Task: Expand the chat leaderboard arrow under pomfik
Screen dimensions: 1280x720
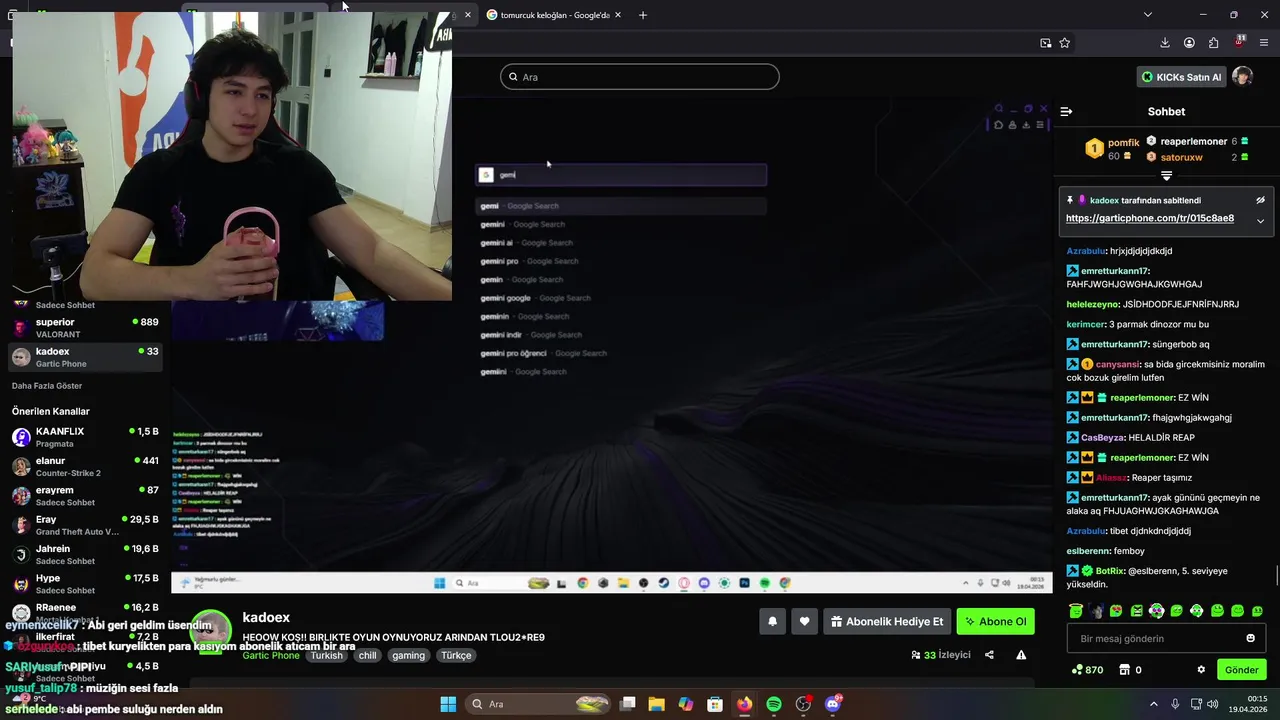Action: 1166,176
